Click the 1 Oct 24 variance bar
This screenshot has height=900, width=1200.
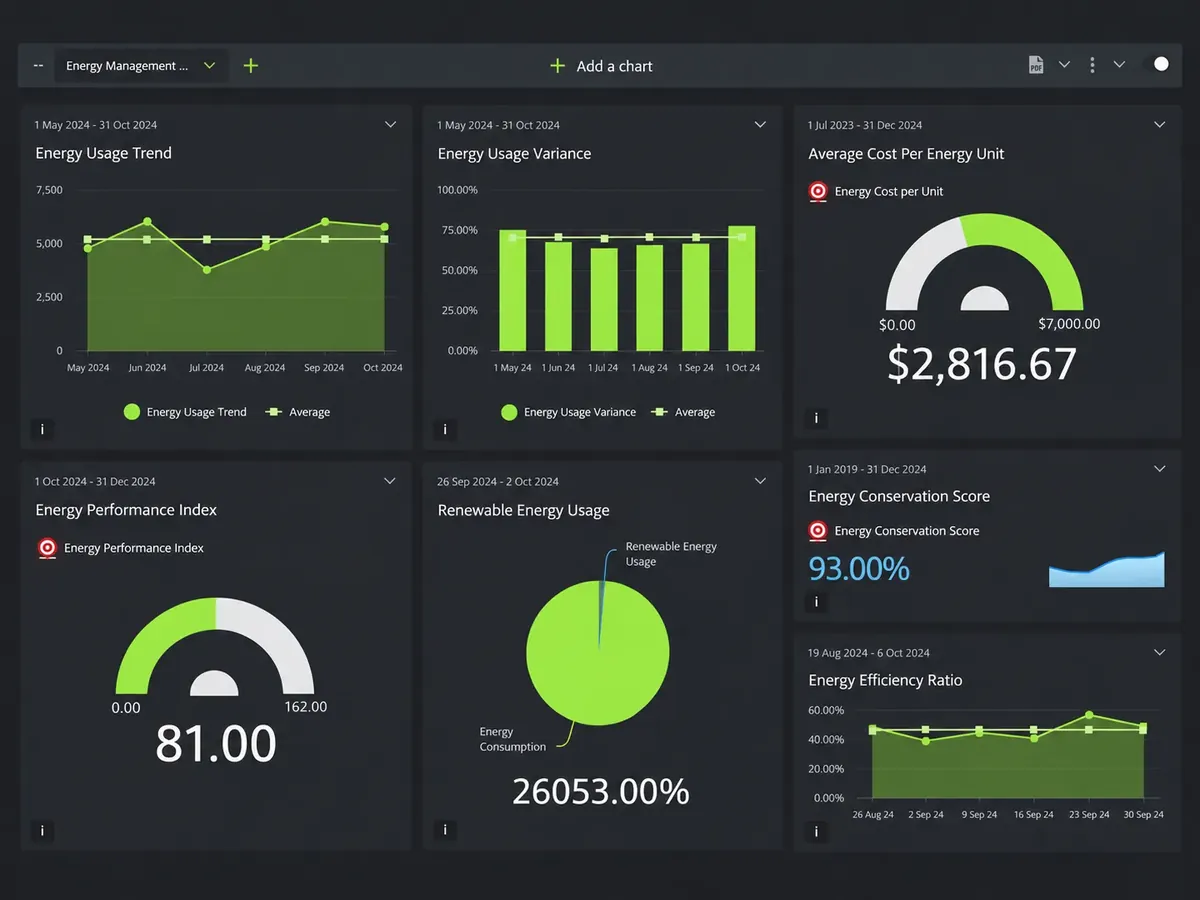point(742,288)
